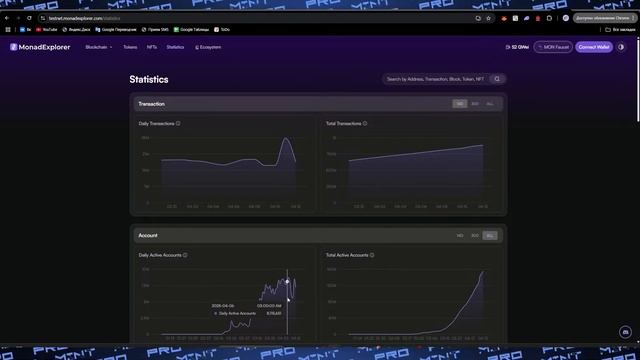Click the browser update available button

point(604,18)
